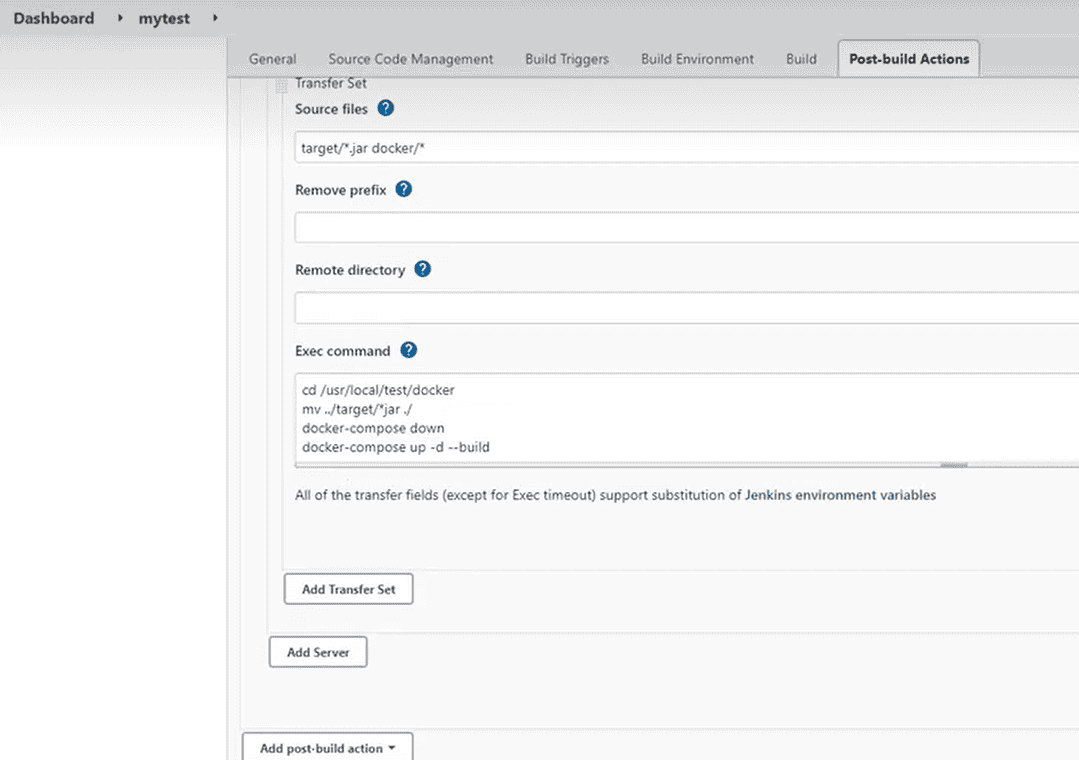
Task: Open the Add post-build action dropdown
Action: 327,748
